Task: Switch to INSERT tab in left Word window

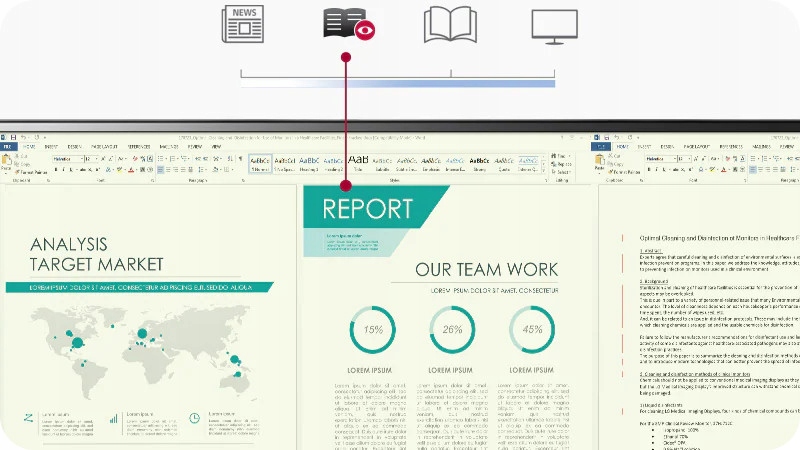Action: [x=51, y=147]
